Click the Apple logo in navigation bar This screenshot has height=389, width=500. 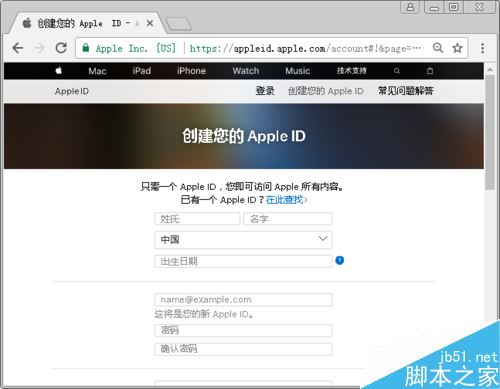[59, 70]
